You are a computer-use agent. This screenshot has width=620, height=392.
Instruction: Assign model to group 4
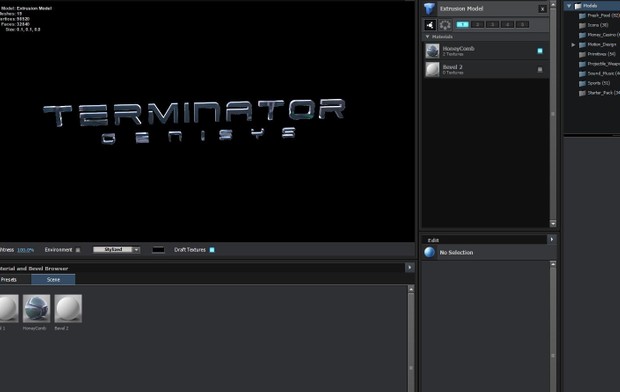[507, 25]
